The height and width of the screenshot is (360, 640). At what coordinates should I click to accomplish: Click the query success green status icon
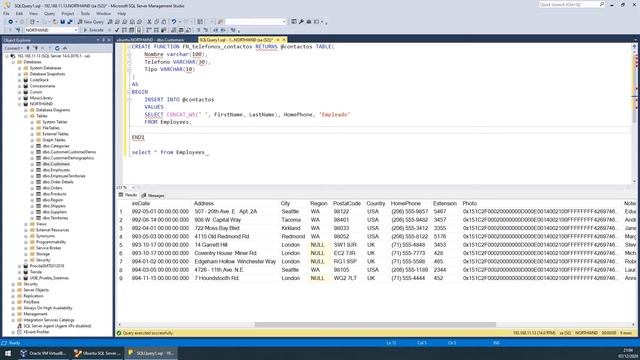119,333
